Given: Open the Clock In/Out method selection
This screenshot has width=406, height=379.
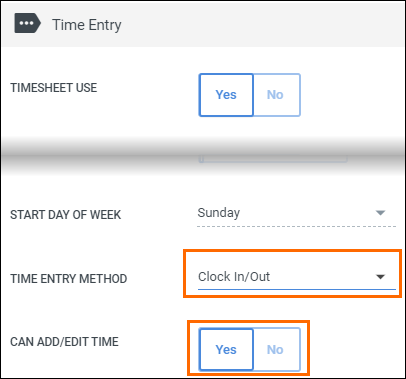Looking at the screenshot, I should click(x=297, y=277).
